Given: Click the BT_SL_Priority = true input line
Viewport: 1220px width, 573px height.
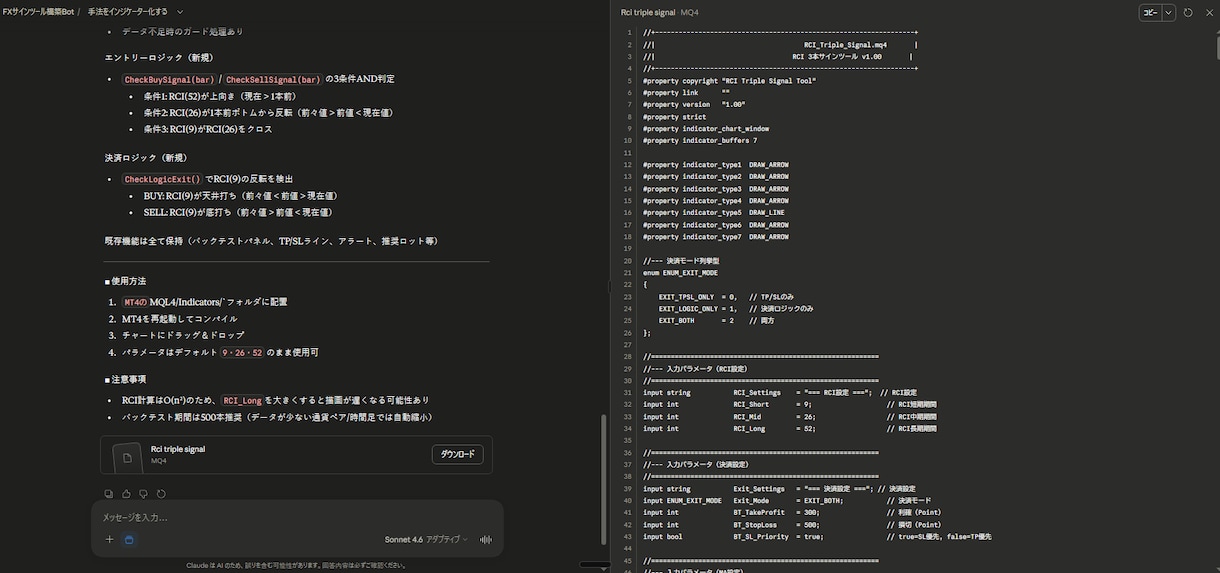Looking at the screenshot, I should [817, 536].
